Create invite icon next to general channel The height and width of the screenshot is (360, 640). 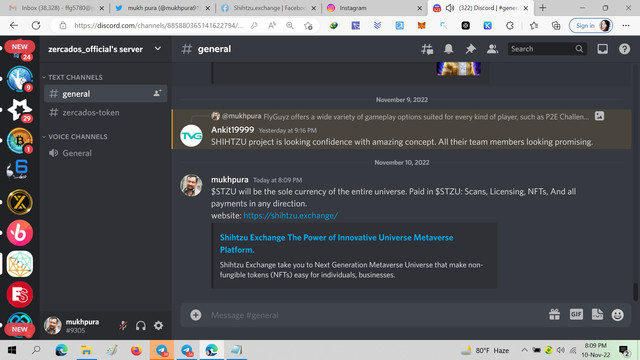[x=157, y=93]
